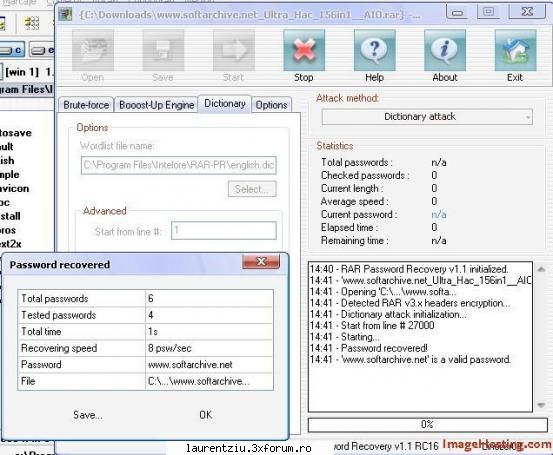Open the About info icon
The height and width of the screenshot is (455, 553).
click(445, 50)
